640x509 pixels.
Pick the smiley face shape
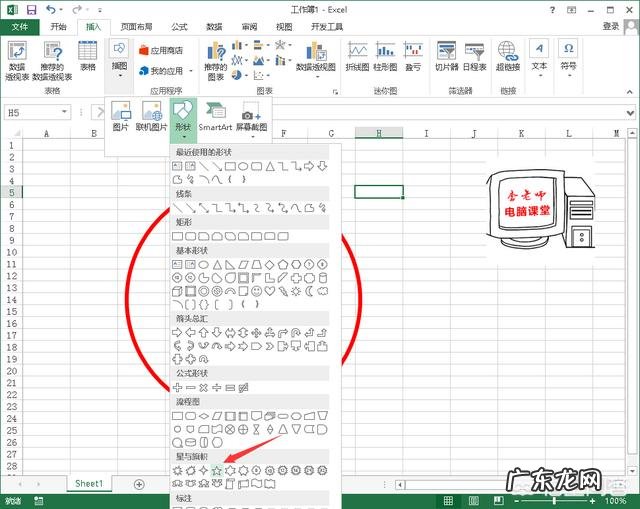click(256, 291)
